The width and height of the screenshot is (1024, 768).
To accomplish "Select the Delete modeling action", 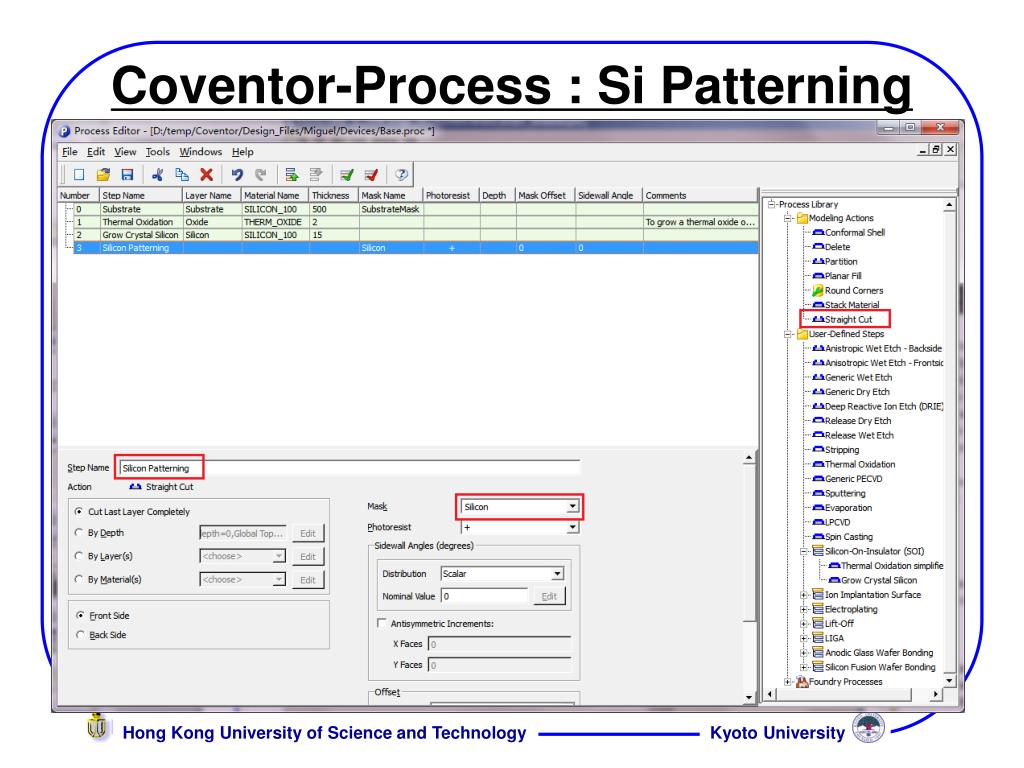I will [x=837, y=247].
